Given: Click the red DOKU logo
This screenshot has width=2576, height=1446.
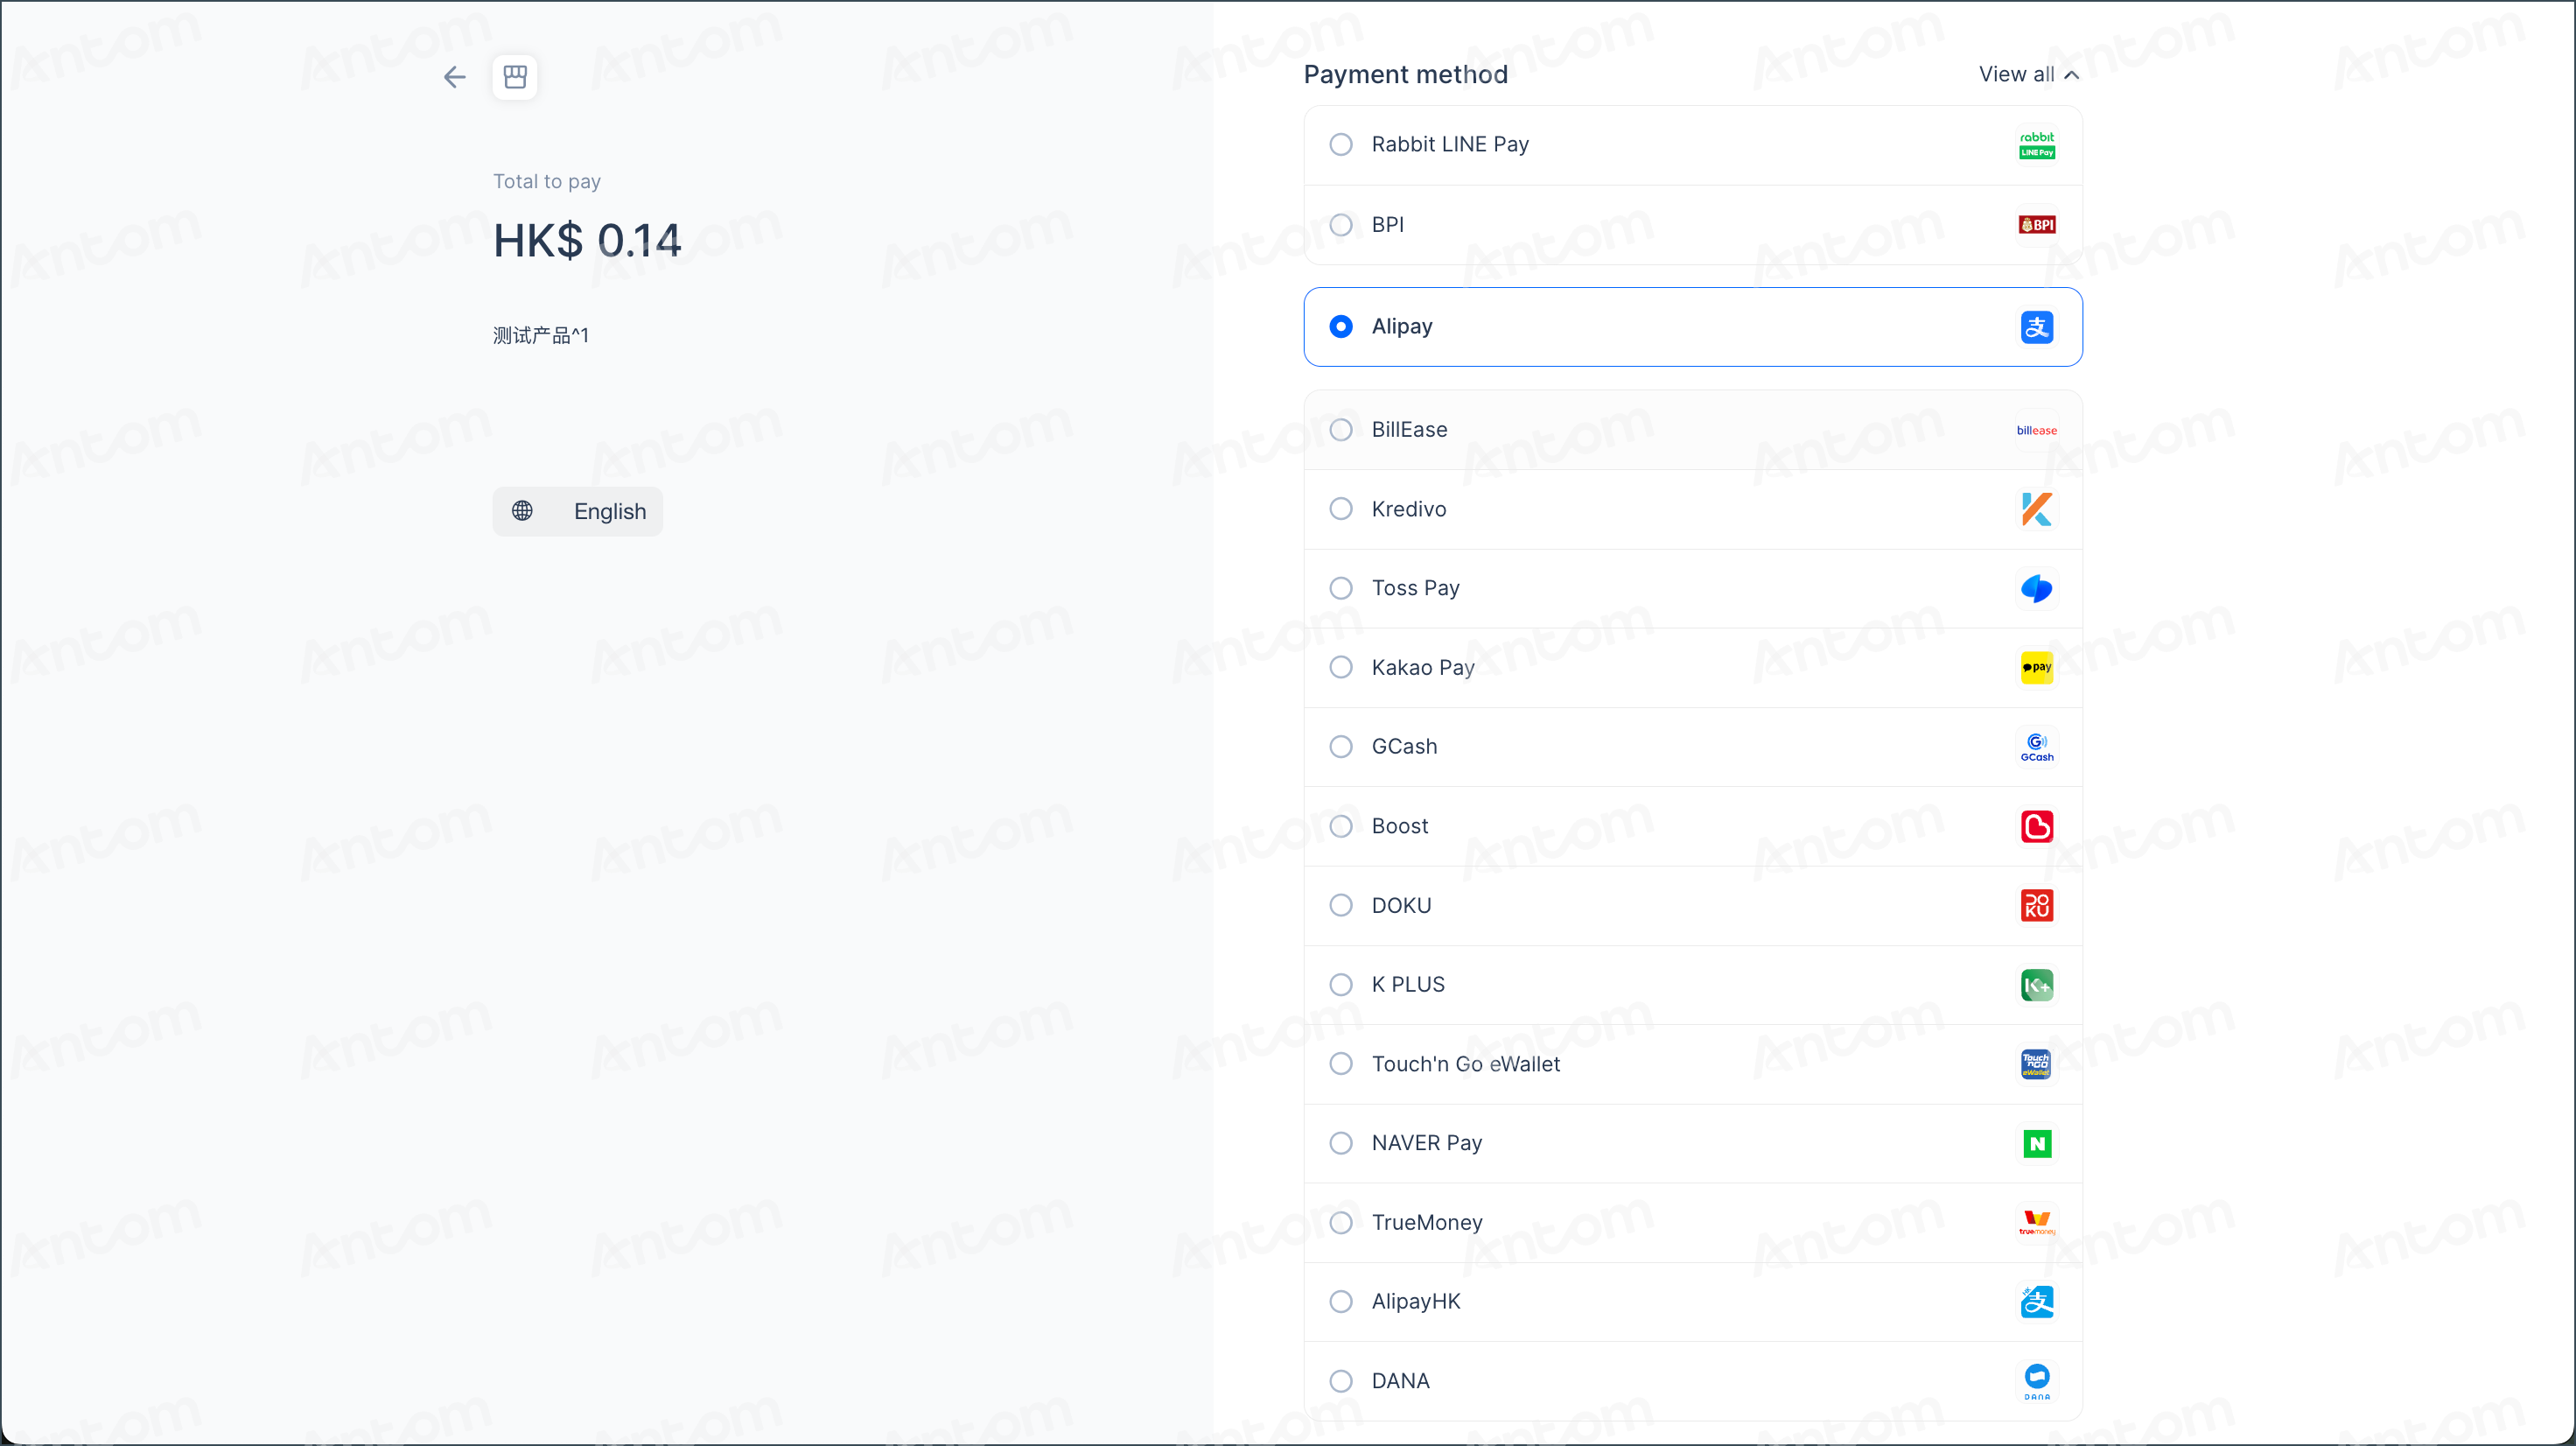Looking at the screenshot, I should [2036, 905].
